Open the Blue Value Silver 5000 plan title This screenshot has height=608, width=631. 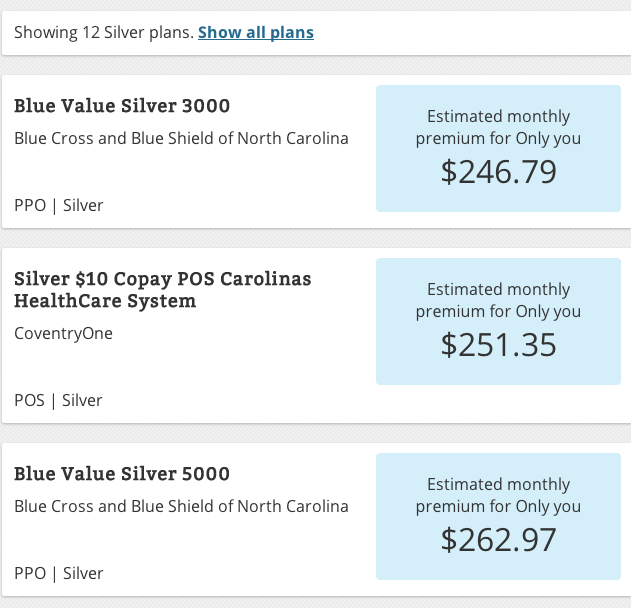click(x=122, y=473)
